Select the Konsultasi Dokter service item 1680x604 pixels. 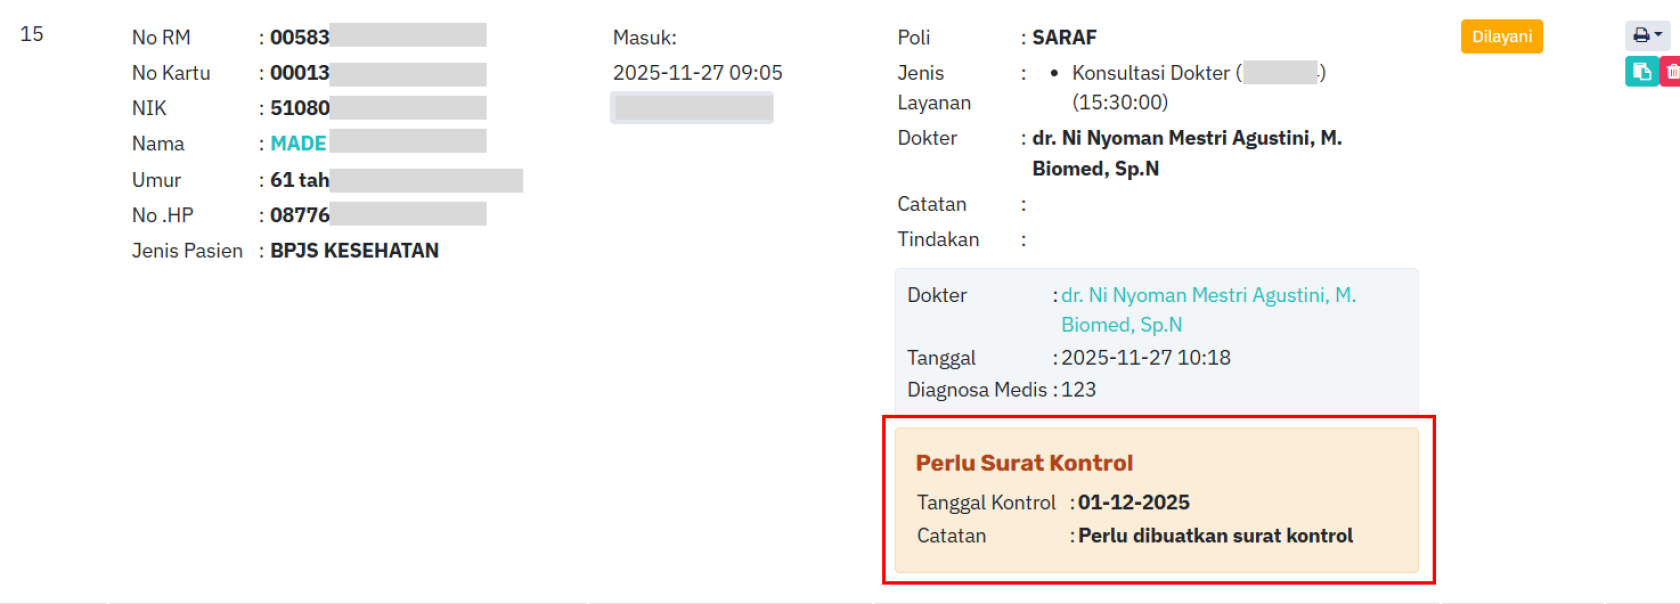[1150, 73]
